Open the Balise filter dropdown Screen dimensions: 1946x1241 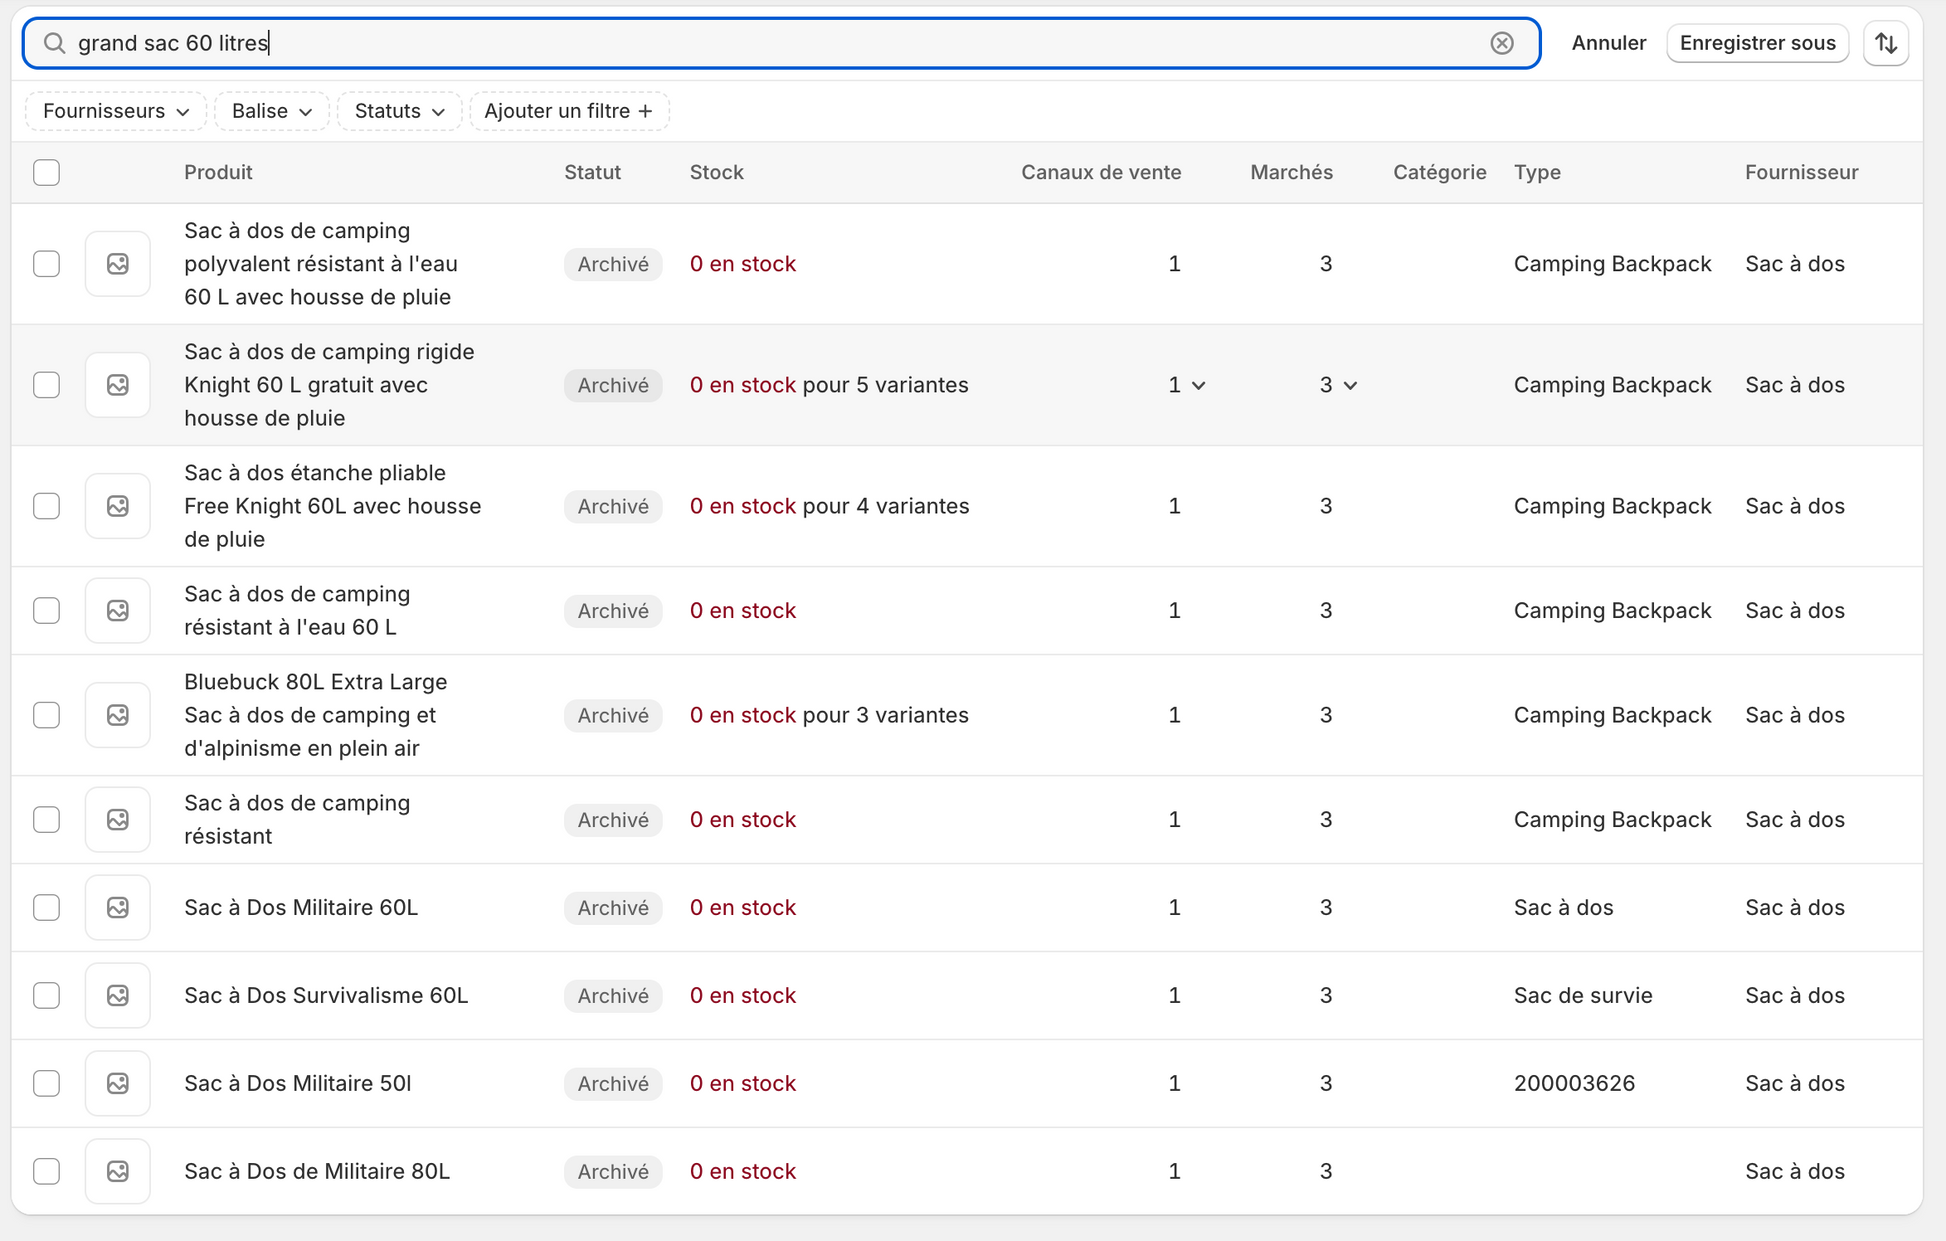coord(272,111)
